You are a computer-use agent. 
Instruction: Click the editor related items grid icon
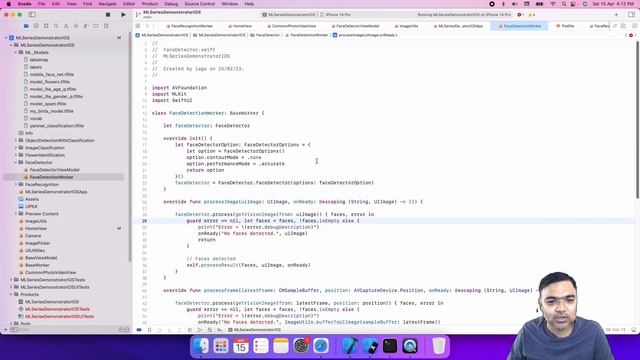tap(138, 26)
